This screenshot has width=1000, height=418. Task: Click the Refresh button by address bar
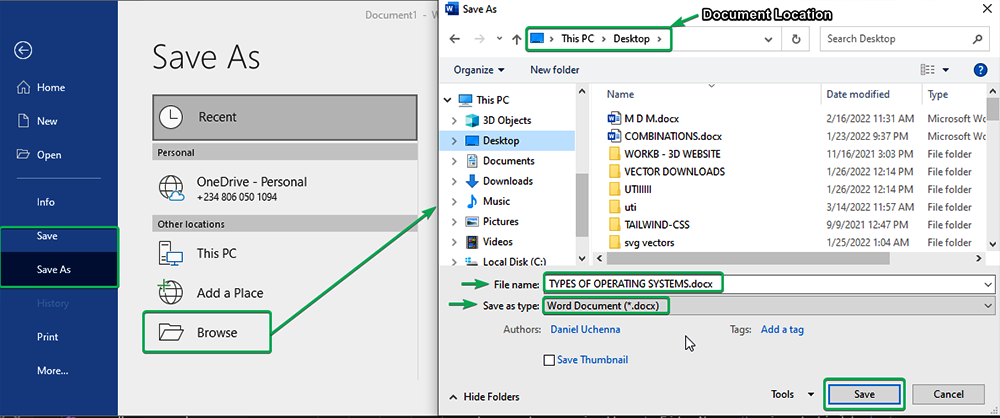click(795, 39)
